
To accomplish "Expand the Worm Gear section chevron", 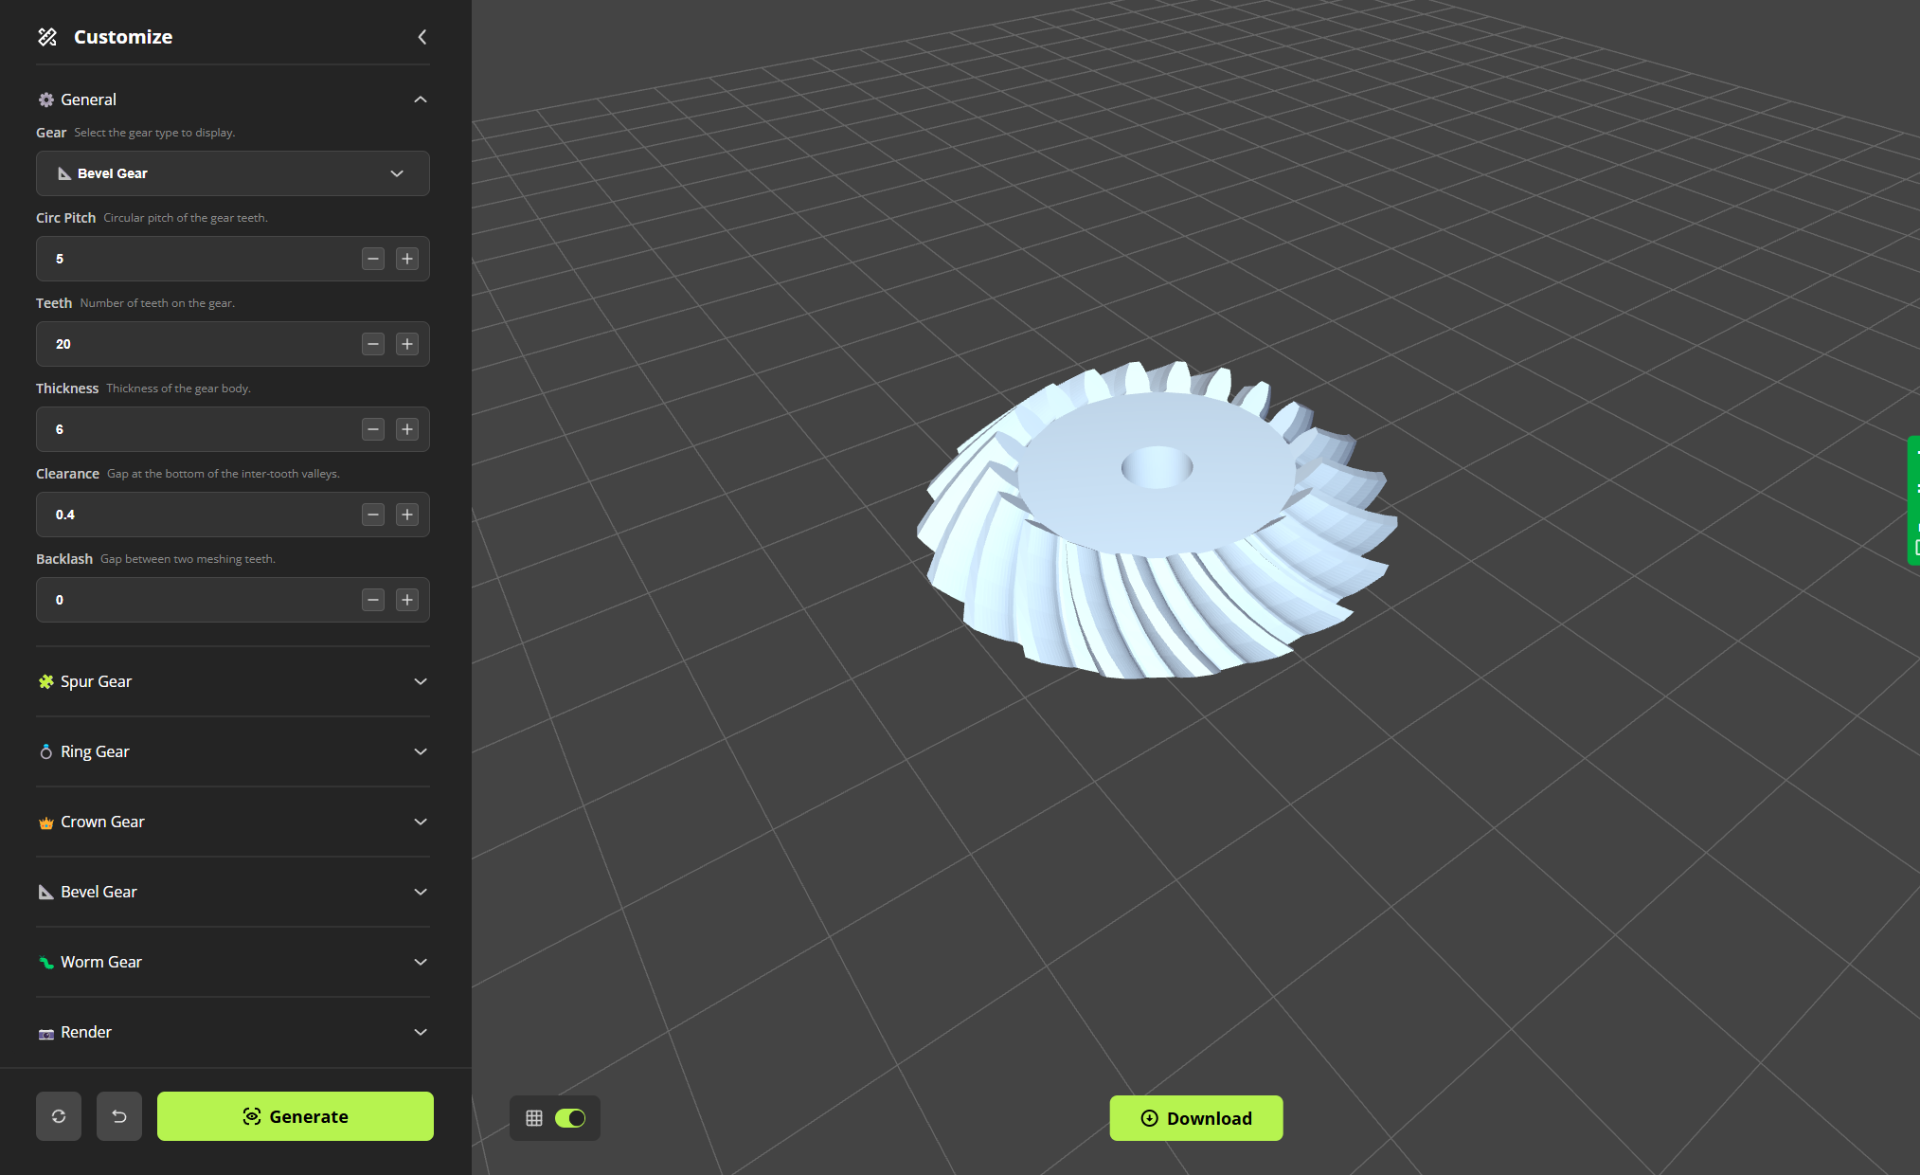I will (420, 962).
